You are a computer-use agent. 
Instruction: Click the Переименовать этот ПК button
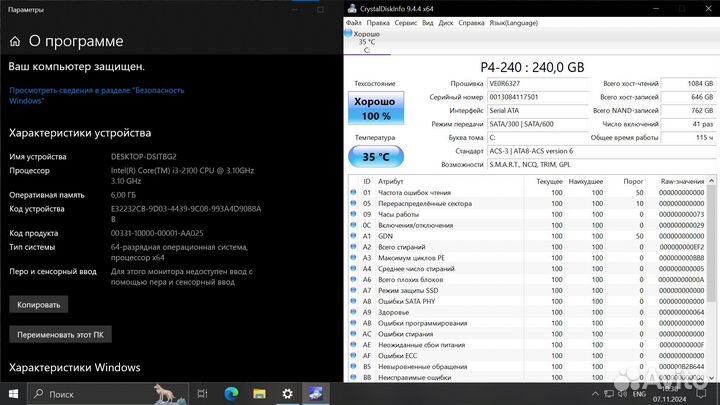60,335
